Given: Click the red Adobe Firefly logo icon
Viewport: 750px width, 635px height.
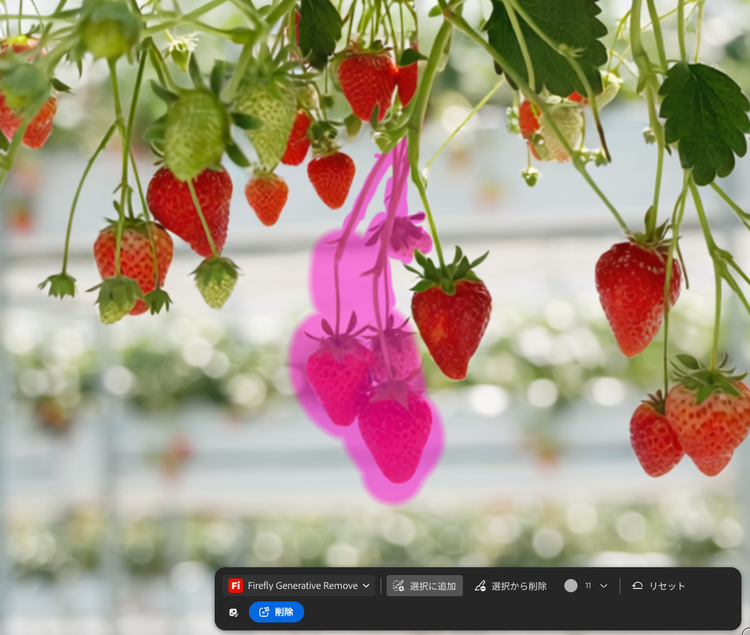Looking at the screenshot, I should click(236, 586).
